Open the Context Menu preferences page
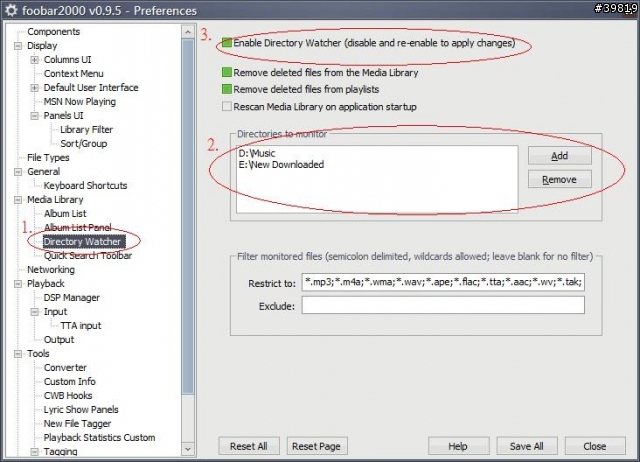This screenshot has width=640, height=462. [x=73, y=73]
